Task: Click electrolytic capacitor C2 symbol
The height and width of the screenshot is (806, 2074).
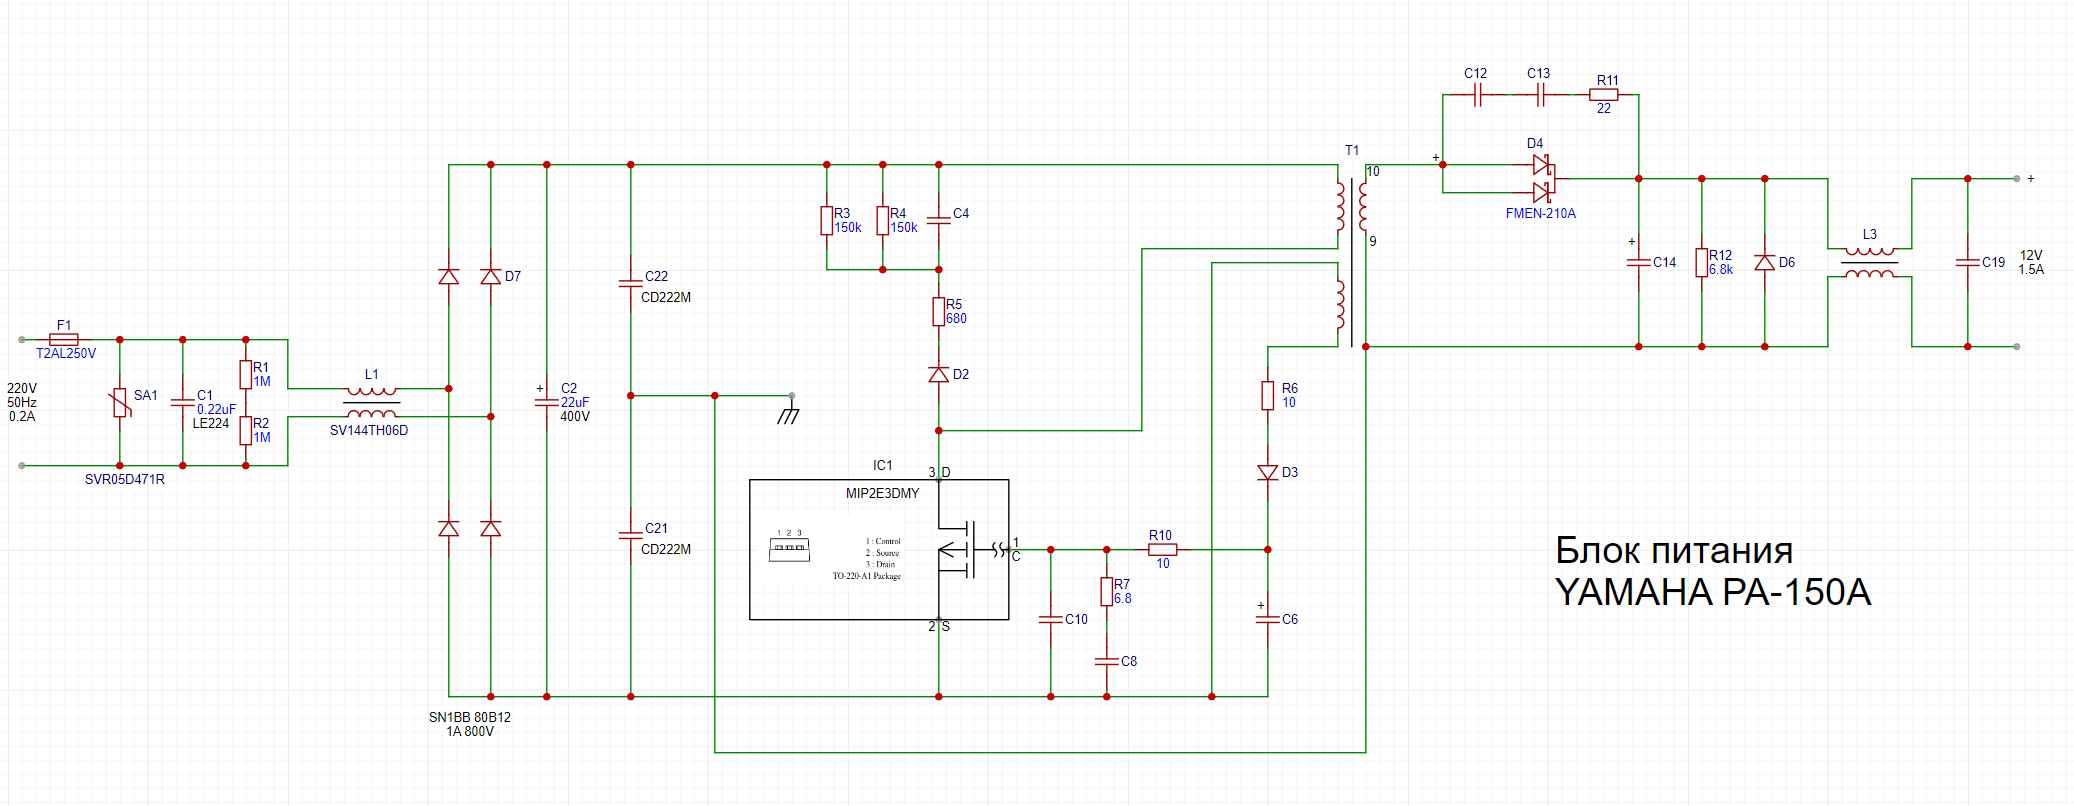Action: (547, 402)
